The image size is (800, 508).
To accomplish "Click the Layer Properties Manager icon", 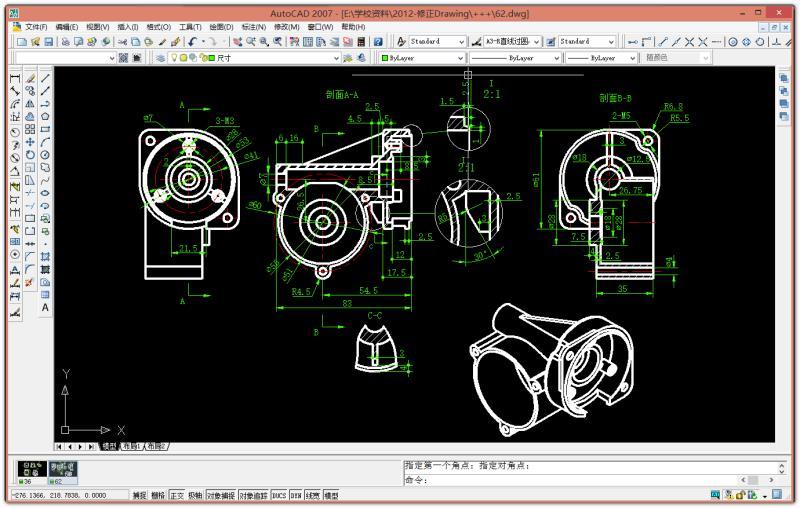I will (161, 58).
